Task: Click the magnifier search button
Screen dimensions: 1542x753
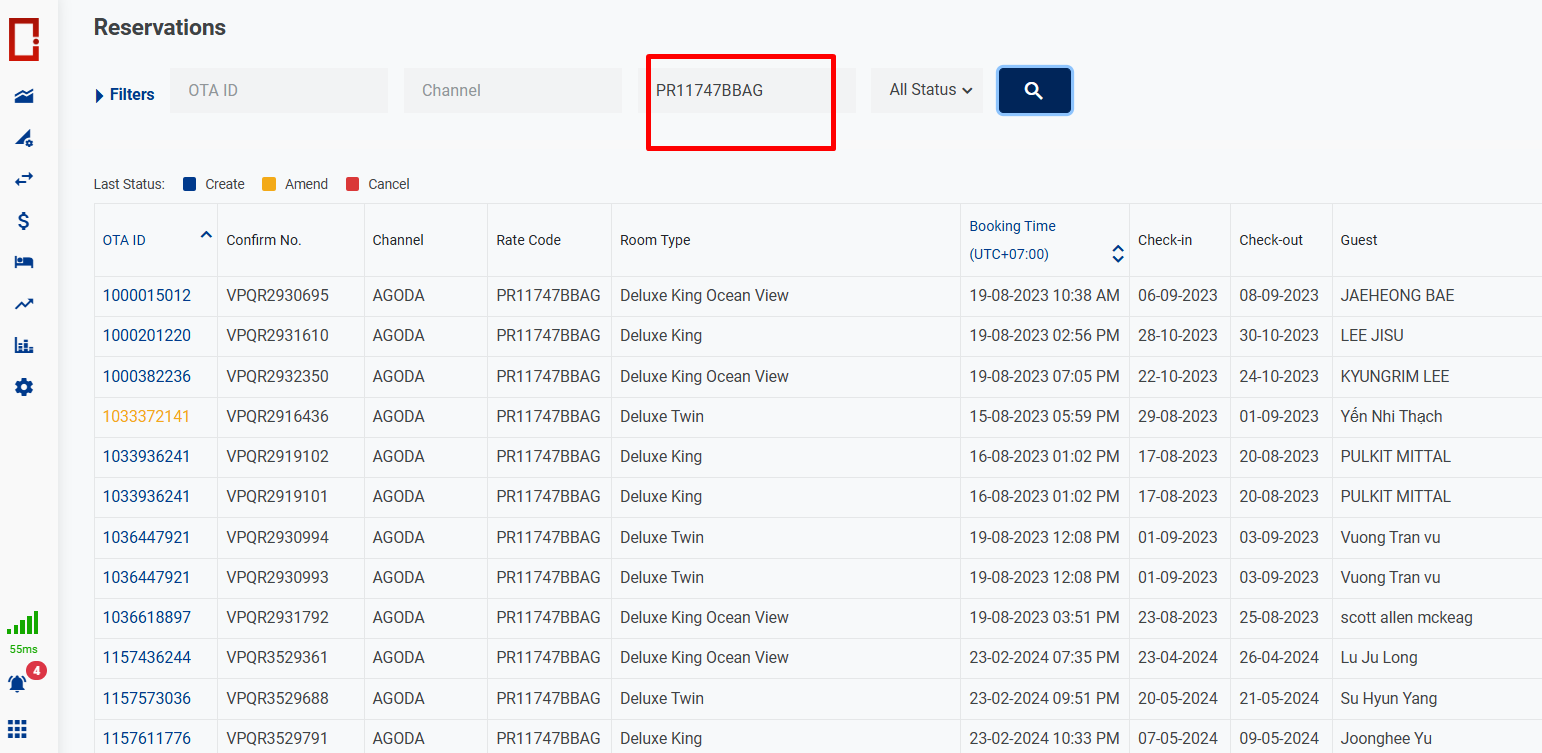Action: tap(1034, 91)
